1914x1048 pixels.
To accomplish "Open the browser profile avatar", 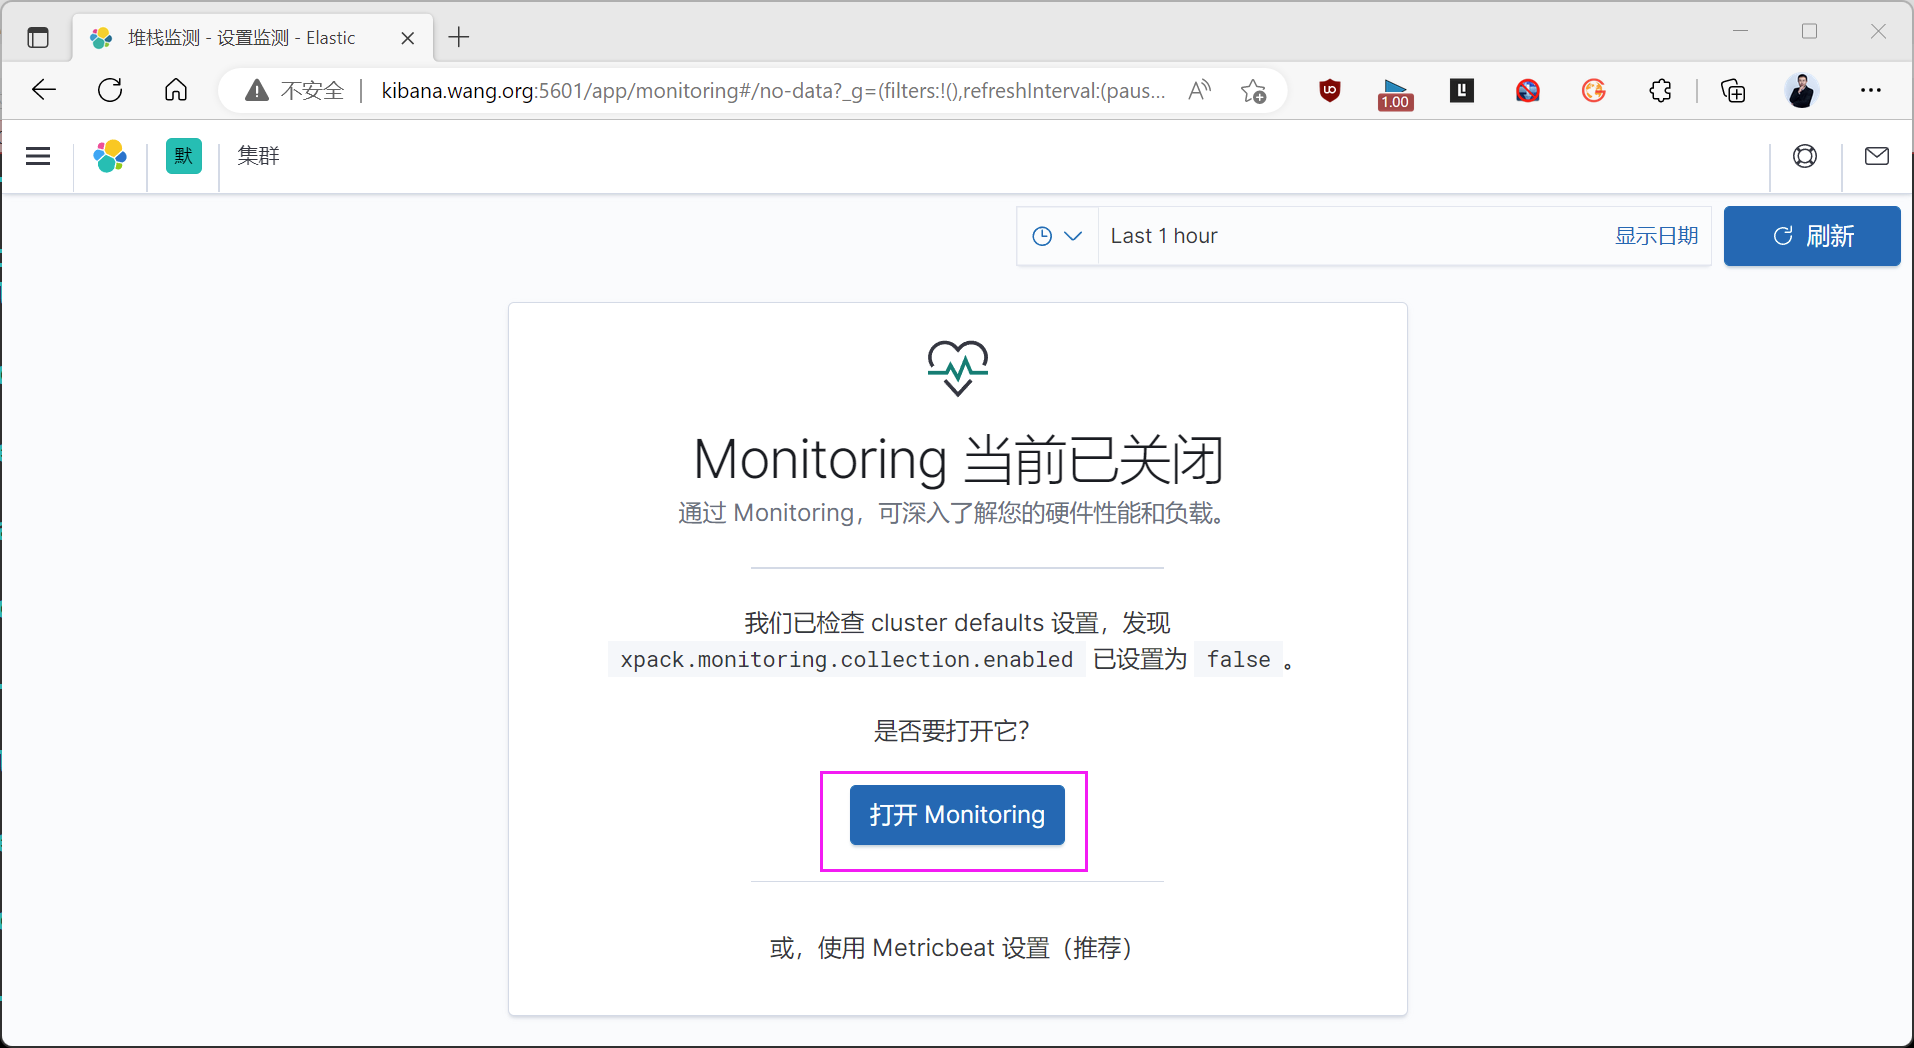I will 1801,91.
